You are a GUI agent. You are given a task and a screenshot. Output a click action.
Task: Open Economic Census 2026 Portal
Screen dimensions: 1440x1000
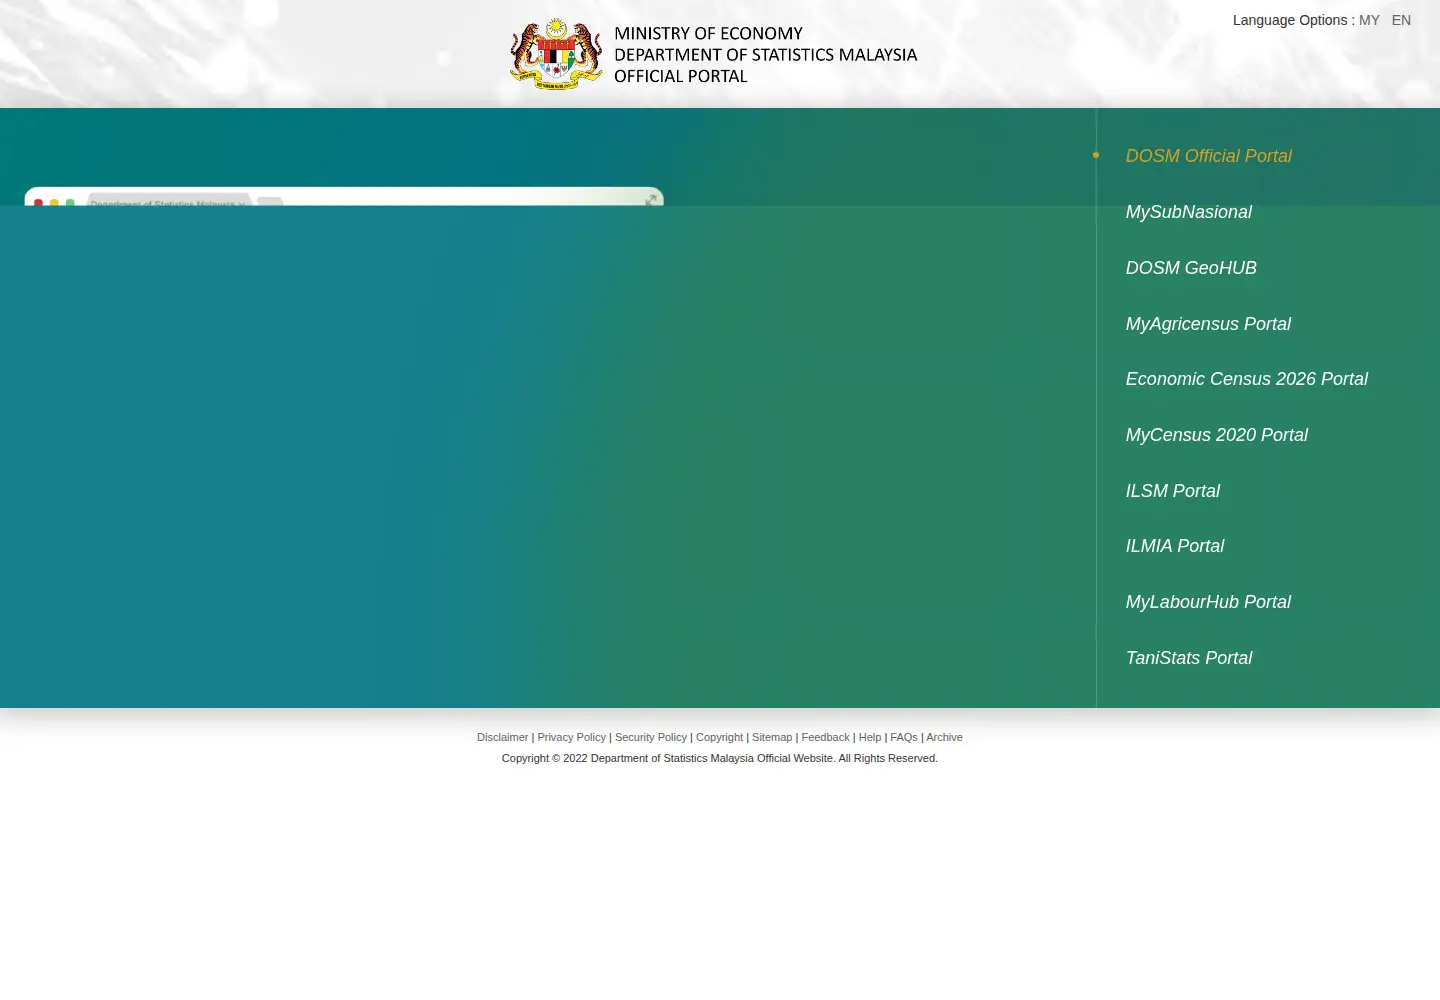(1246, 379)
